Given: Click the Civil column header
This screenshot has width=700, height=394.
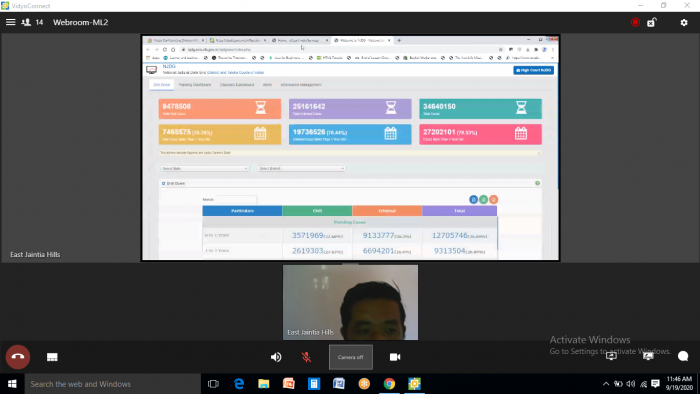Looking at the screenshot, I should 317,211.
